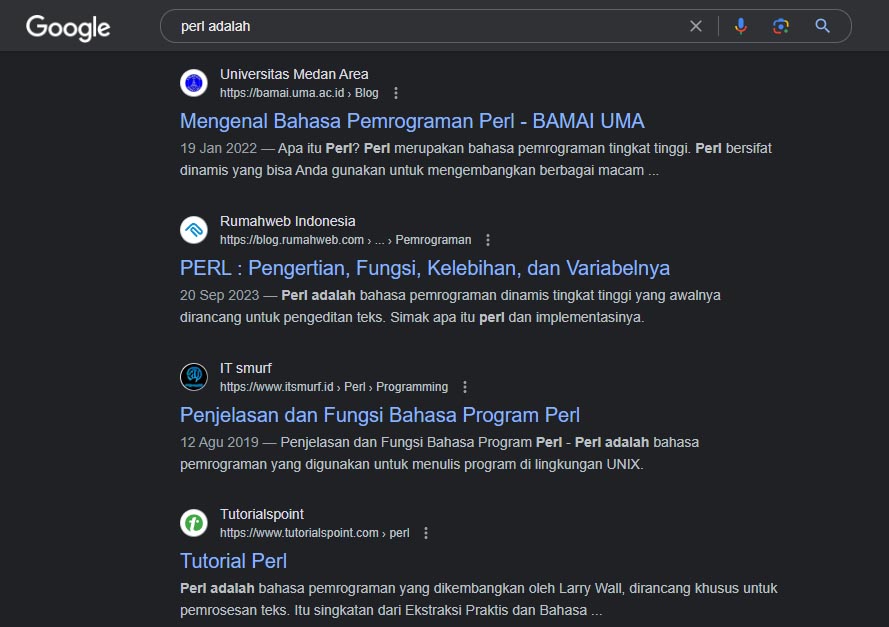The width and height of the screenshot is (889, 627).
Task: Open 'PERL : Pengertian, Fungsi, Kelebihan' result
Action: [x=425, y=268]
